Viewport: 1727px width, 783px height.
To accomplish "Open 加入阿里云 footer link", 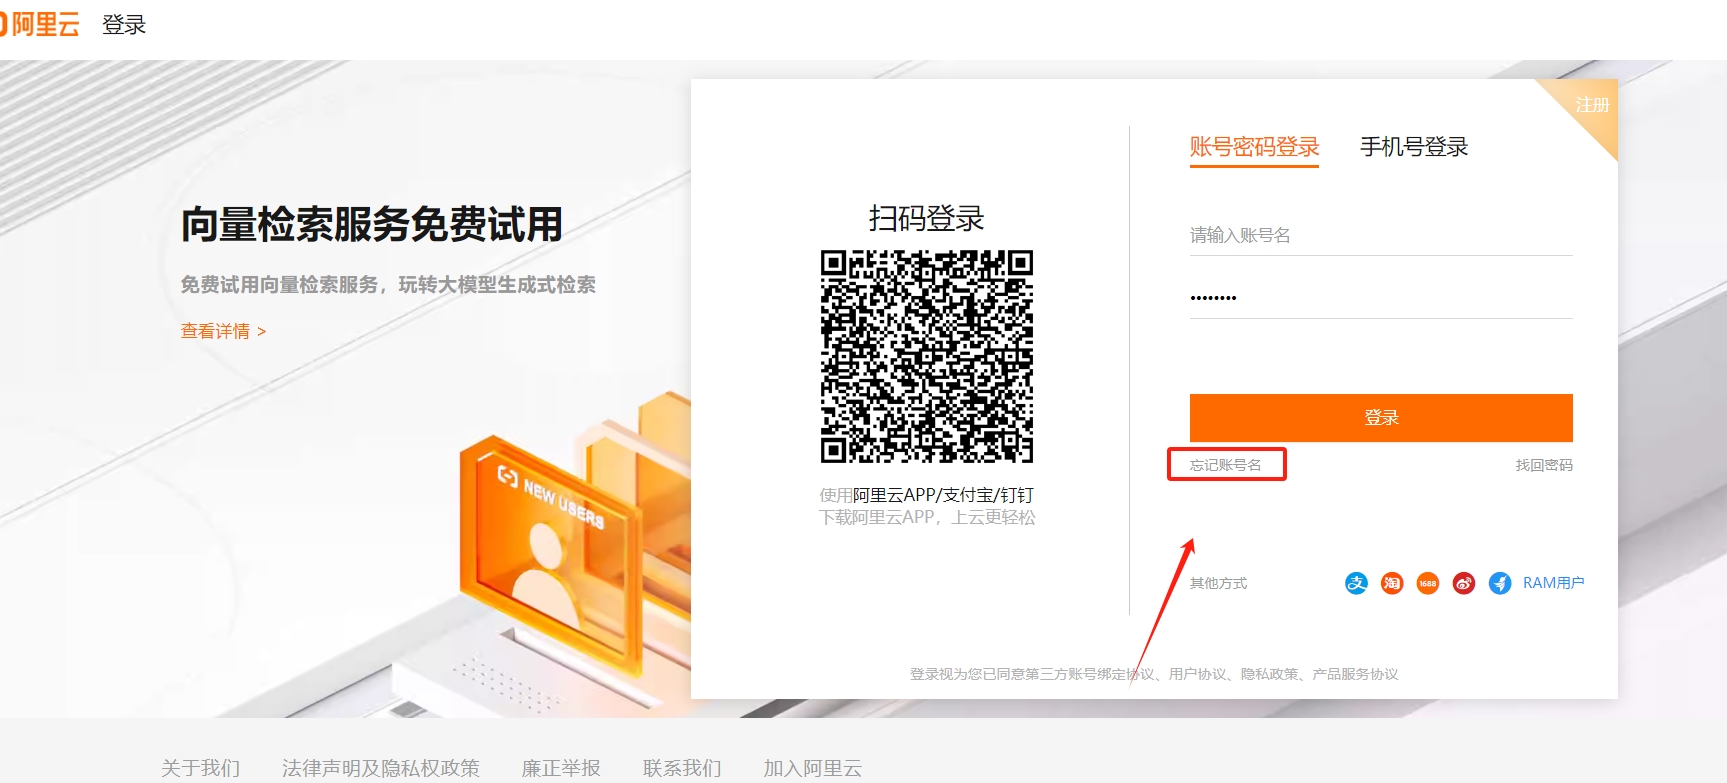I will [813, 768].
